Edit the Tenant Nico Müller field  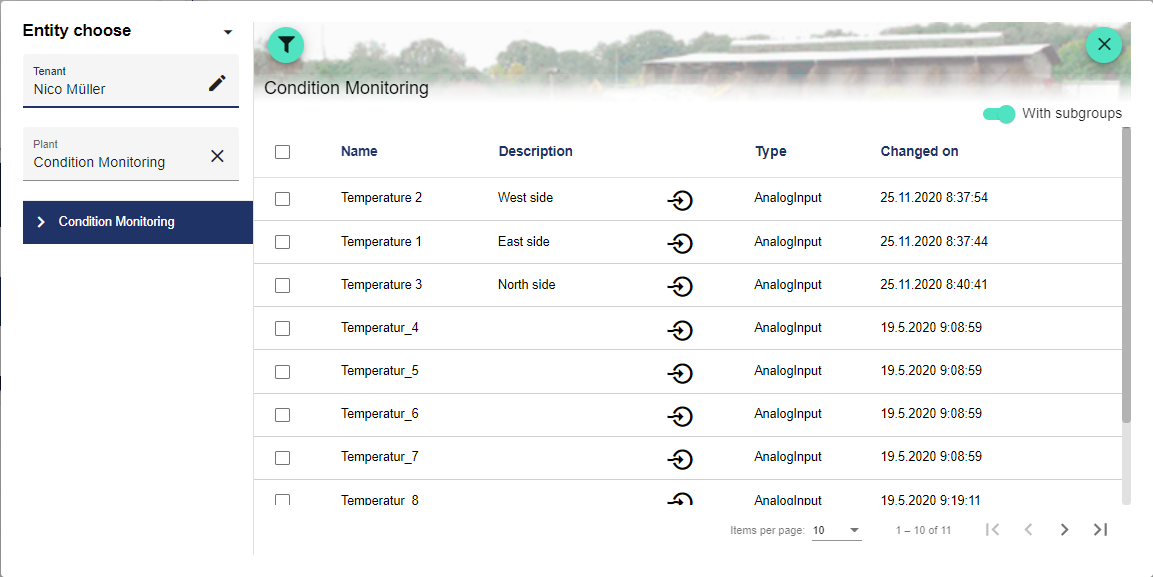pos(217,83)
